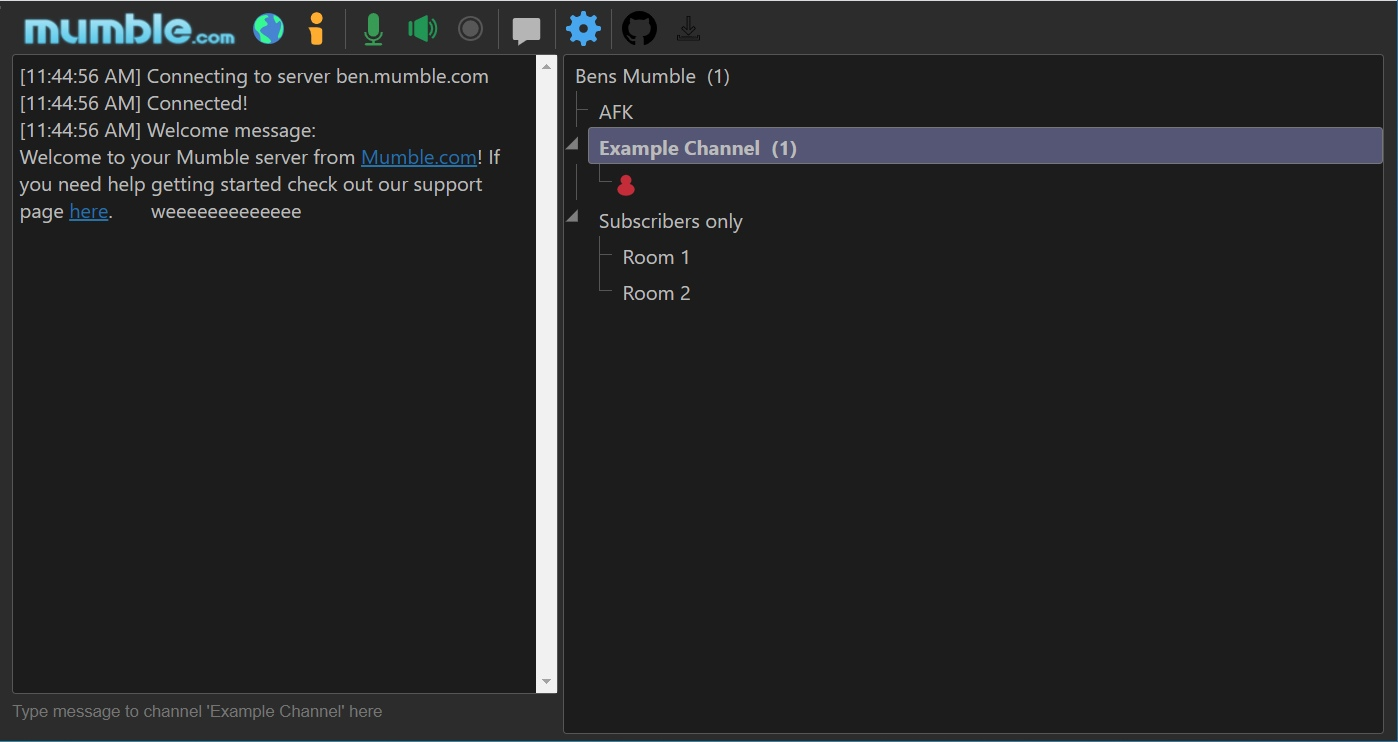Open the server connection globe icon
Image resolution: width=1398 pixels, height=742 pixels.
(267, 28)
